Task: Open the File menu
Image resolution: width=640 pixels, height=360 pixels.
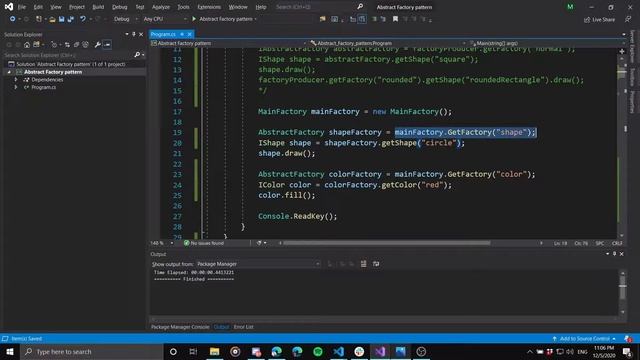Action: tap(22, 7)
